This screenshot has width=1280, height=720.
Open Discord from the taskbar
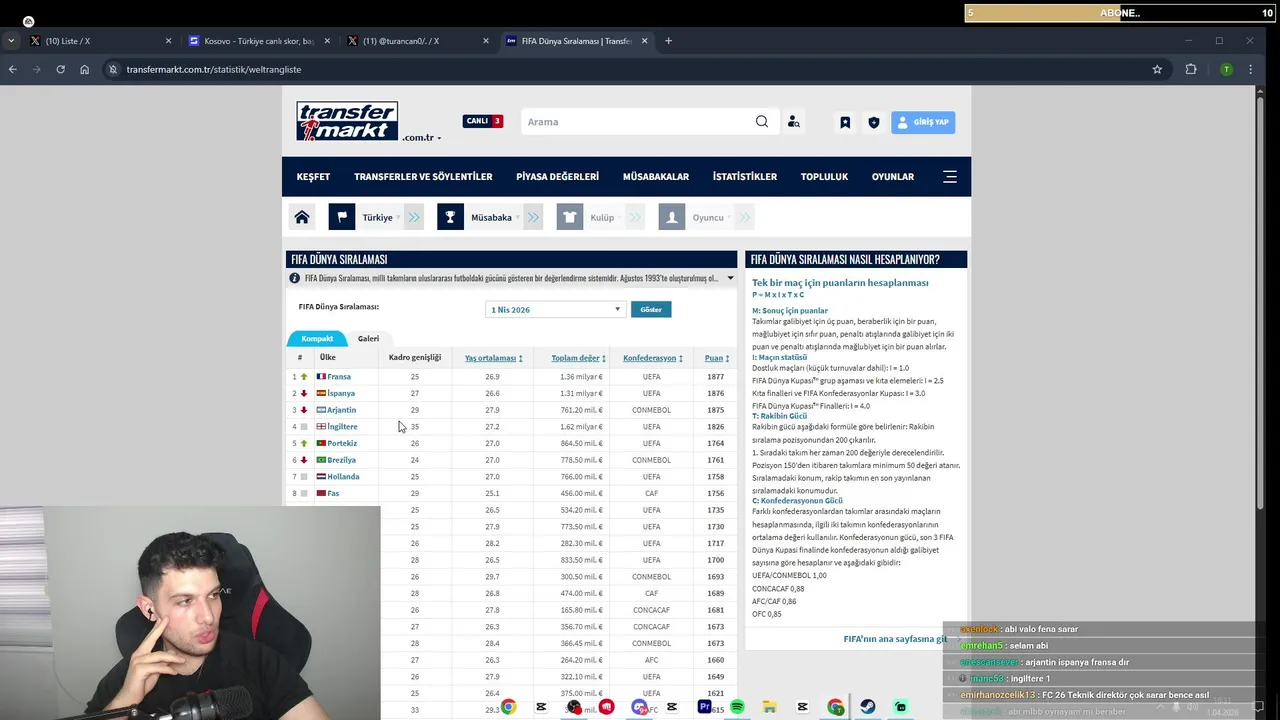[x=639, y=707]
